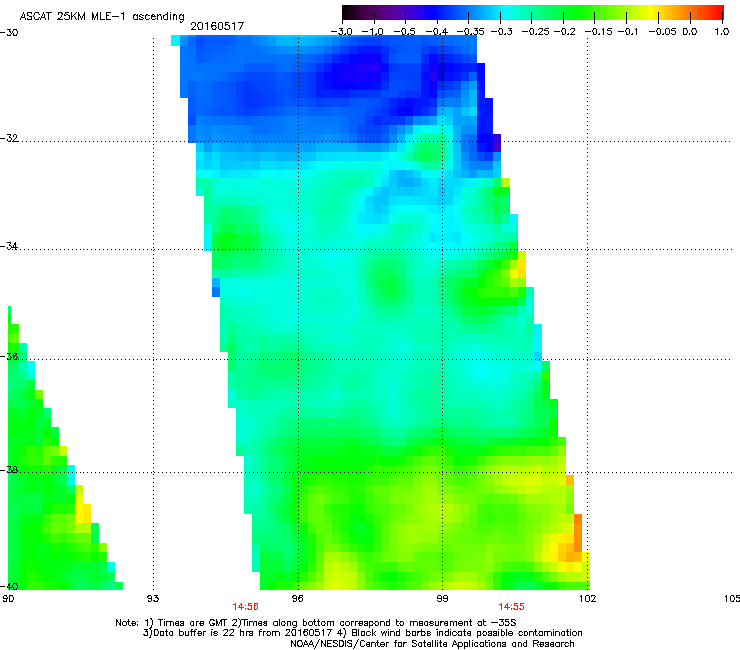Click the -0.05 color scale label
This screenshot has width=740, height=650.
point(663,32)
